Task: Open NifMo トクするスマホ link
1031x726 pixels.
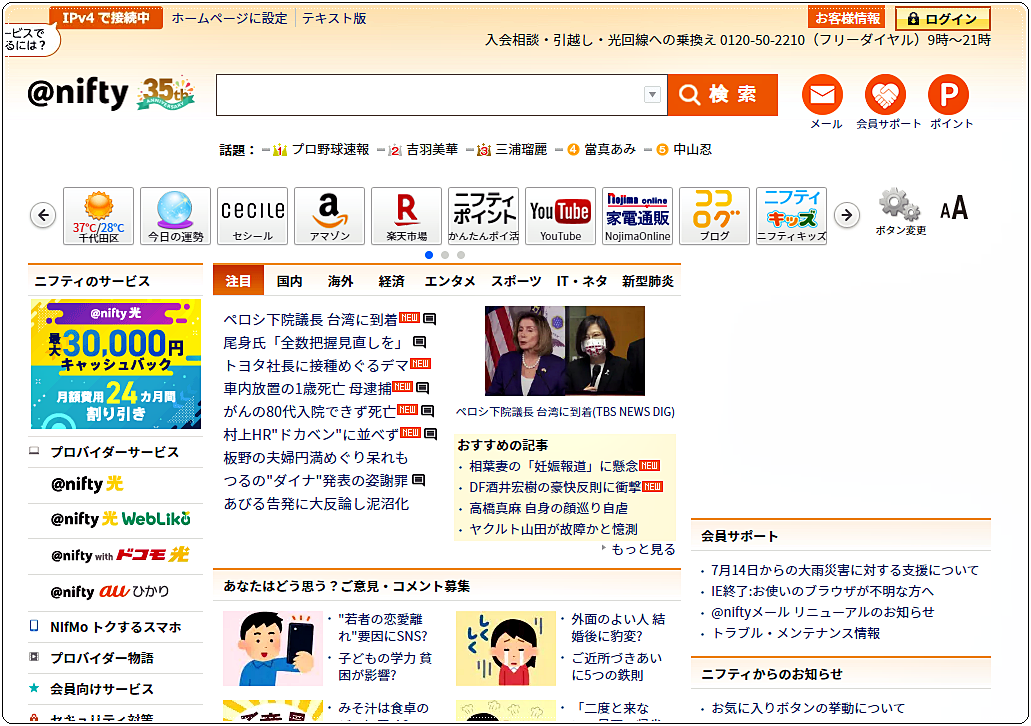Action: (x=116, y=627)
